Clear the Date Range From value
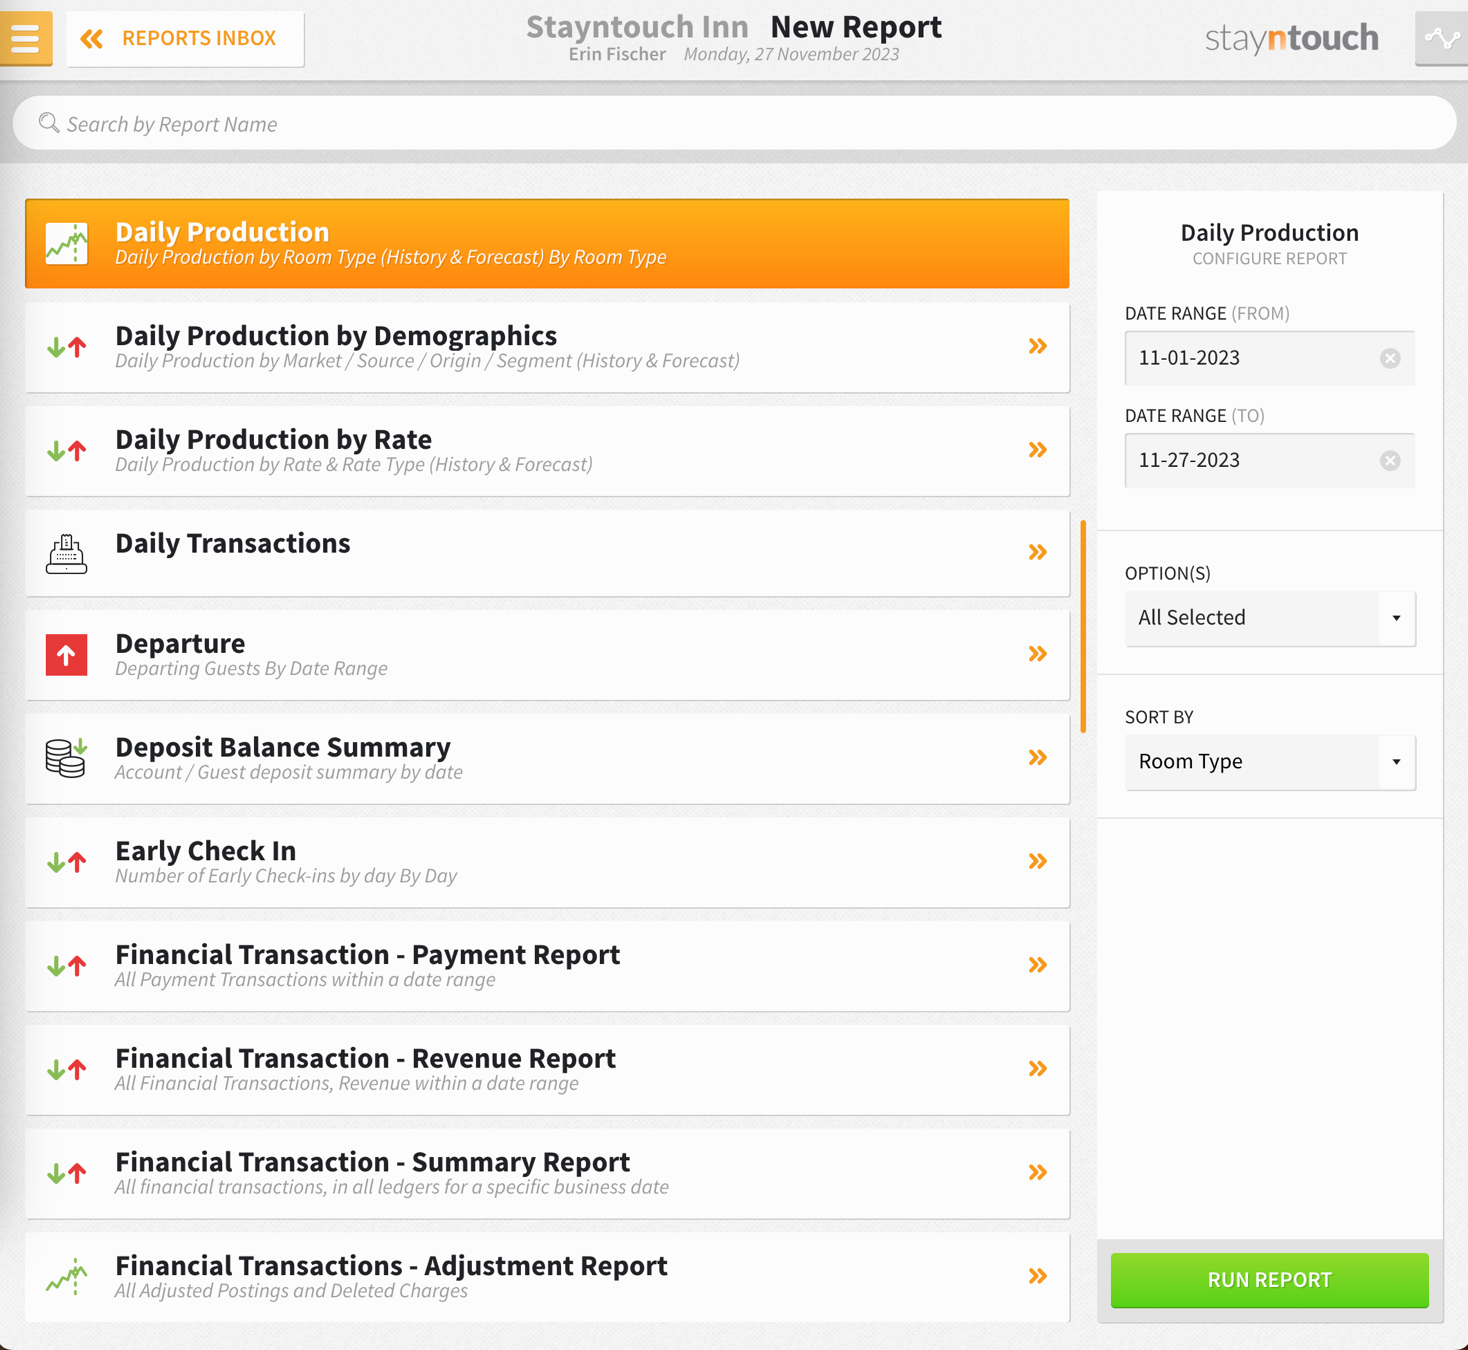Viewport: 1468px width, 1350px height. [x=1390, y=358]
